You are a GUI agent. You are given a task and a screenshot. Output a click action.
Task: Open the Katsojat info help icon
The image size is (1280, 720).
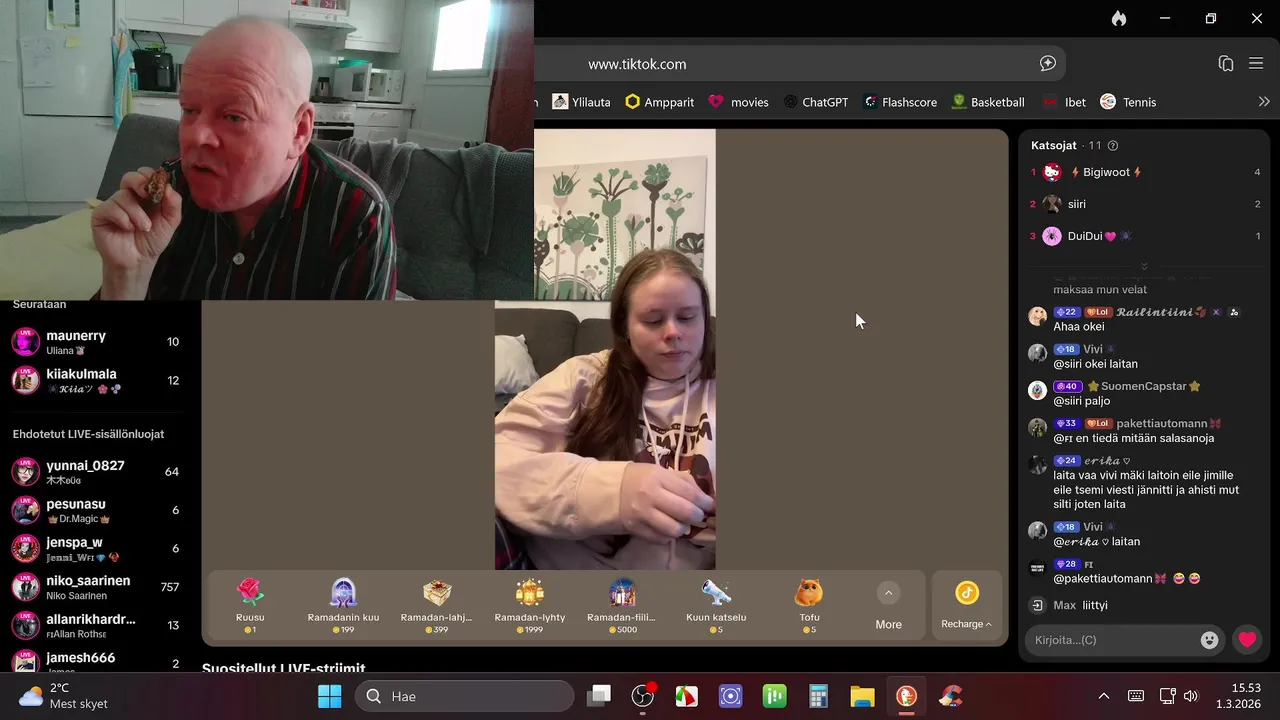point(1113,146)
